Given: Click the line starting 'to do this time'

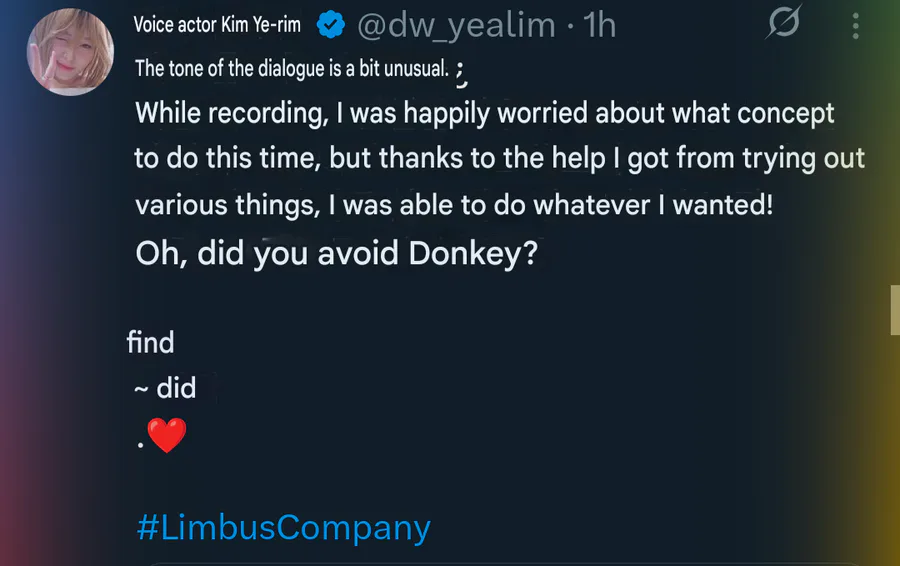Looking at the screenshot, I should pyautogui.click(x=500, y=159).
